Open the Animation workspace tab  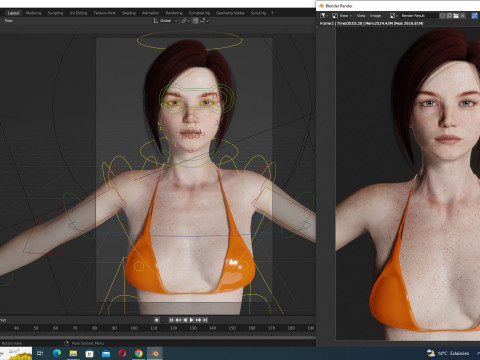(x=150, y=13)
